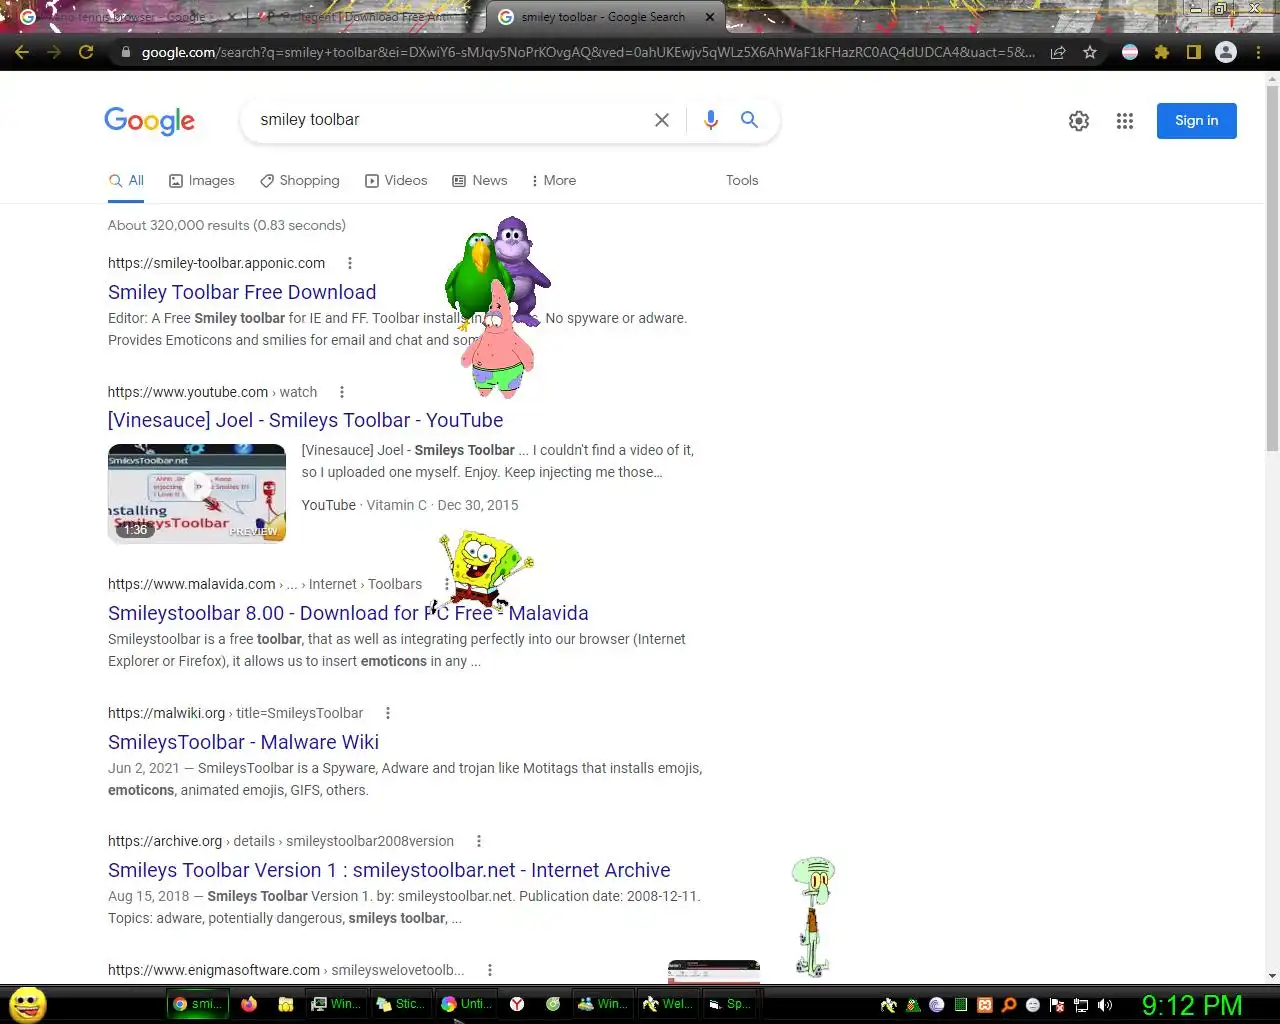This screenshot has height=1024, width=1280.
Task: Switch to the smiley toolbar Google Search tab
Action: (x=603, y=17)
